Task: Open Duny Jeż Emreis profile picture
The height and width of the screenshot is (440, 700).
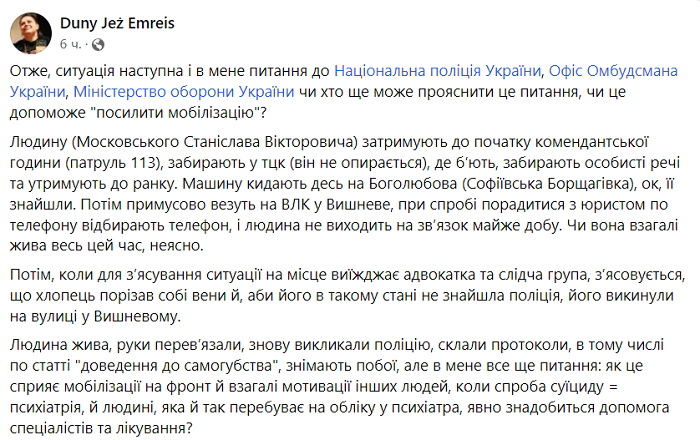Action: pos(31,33)
